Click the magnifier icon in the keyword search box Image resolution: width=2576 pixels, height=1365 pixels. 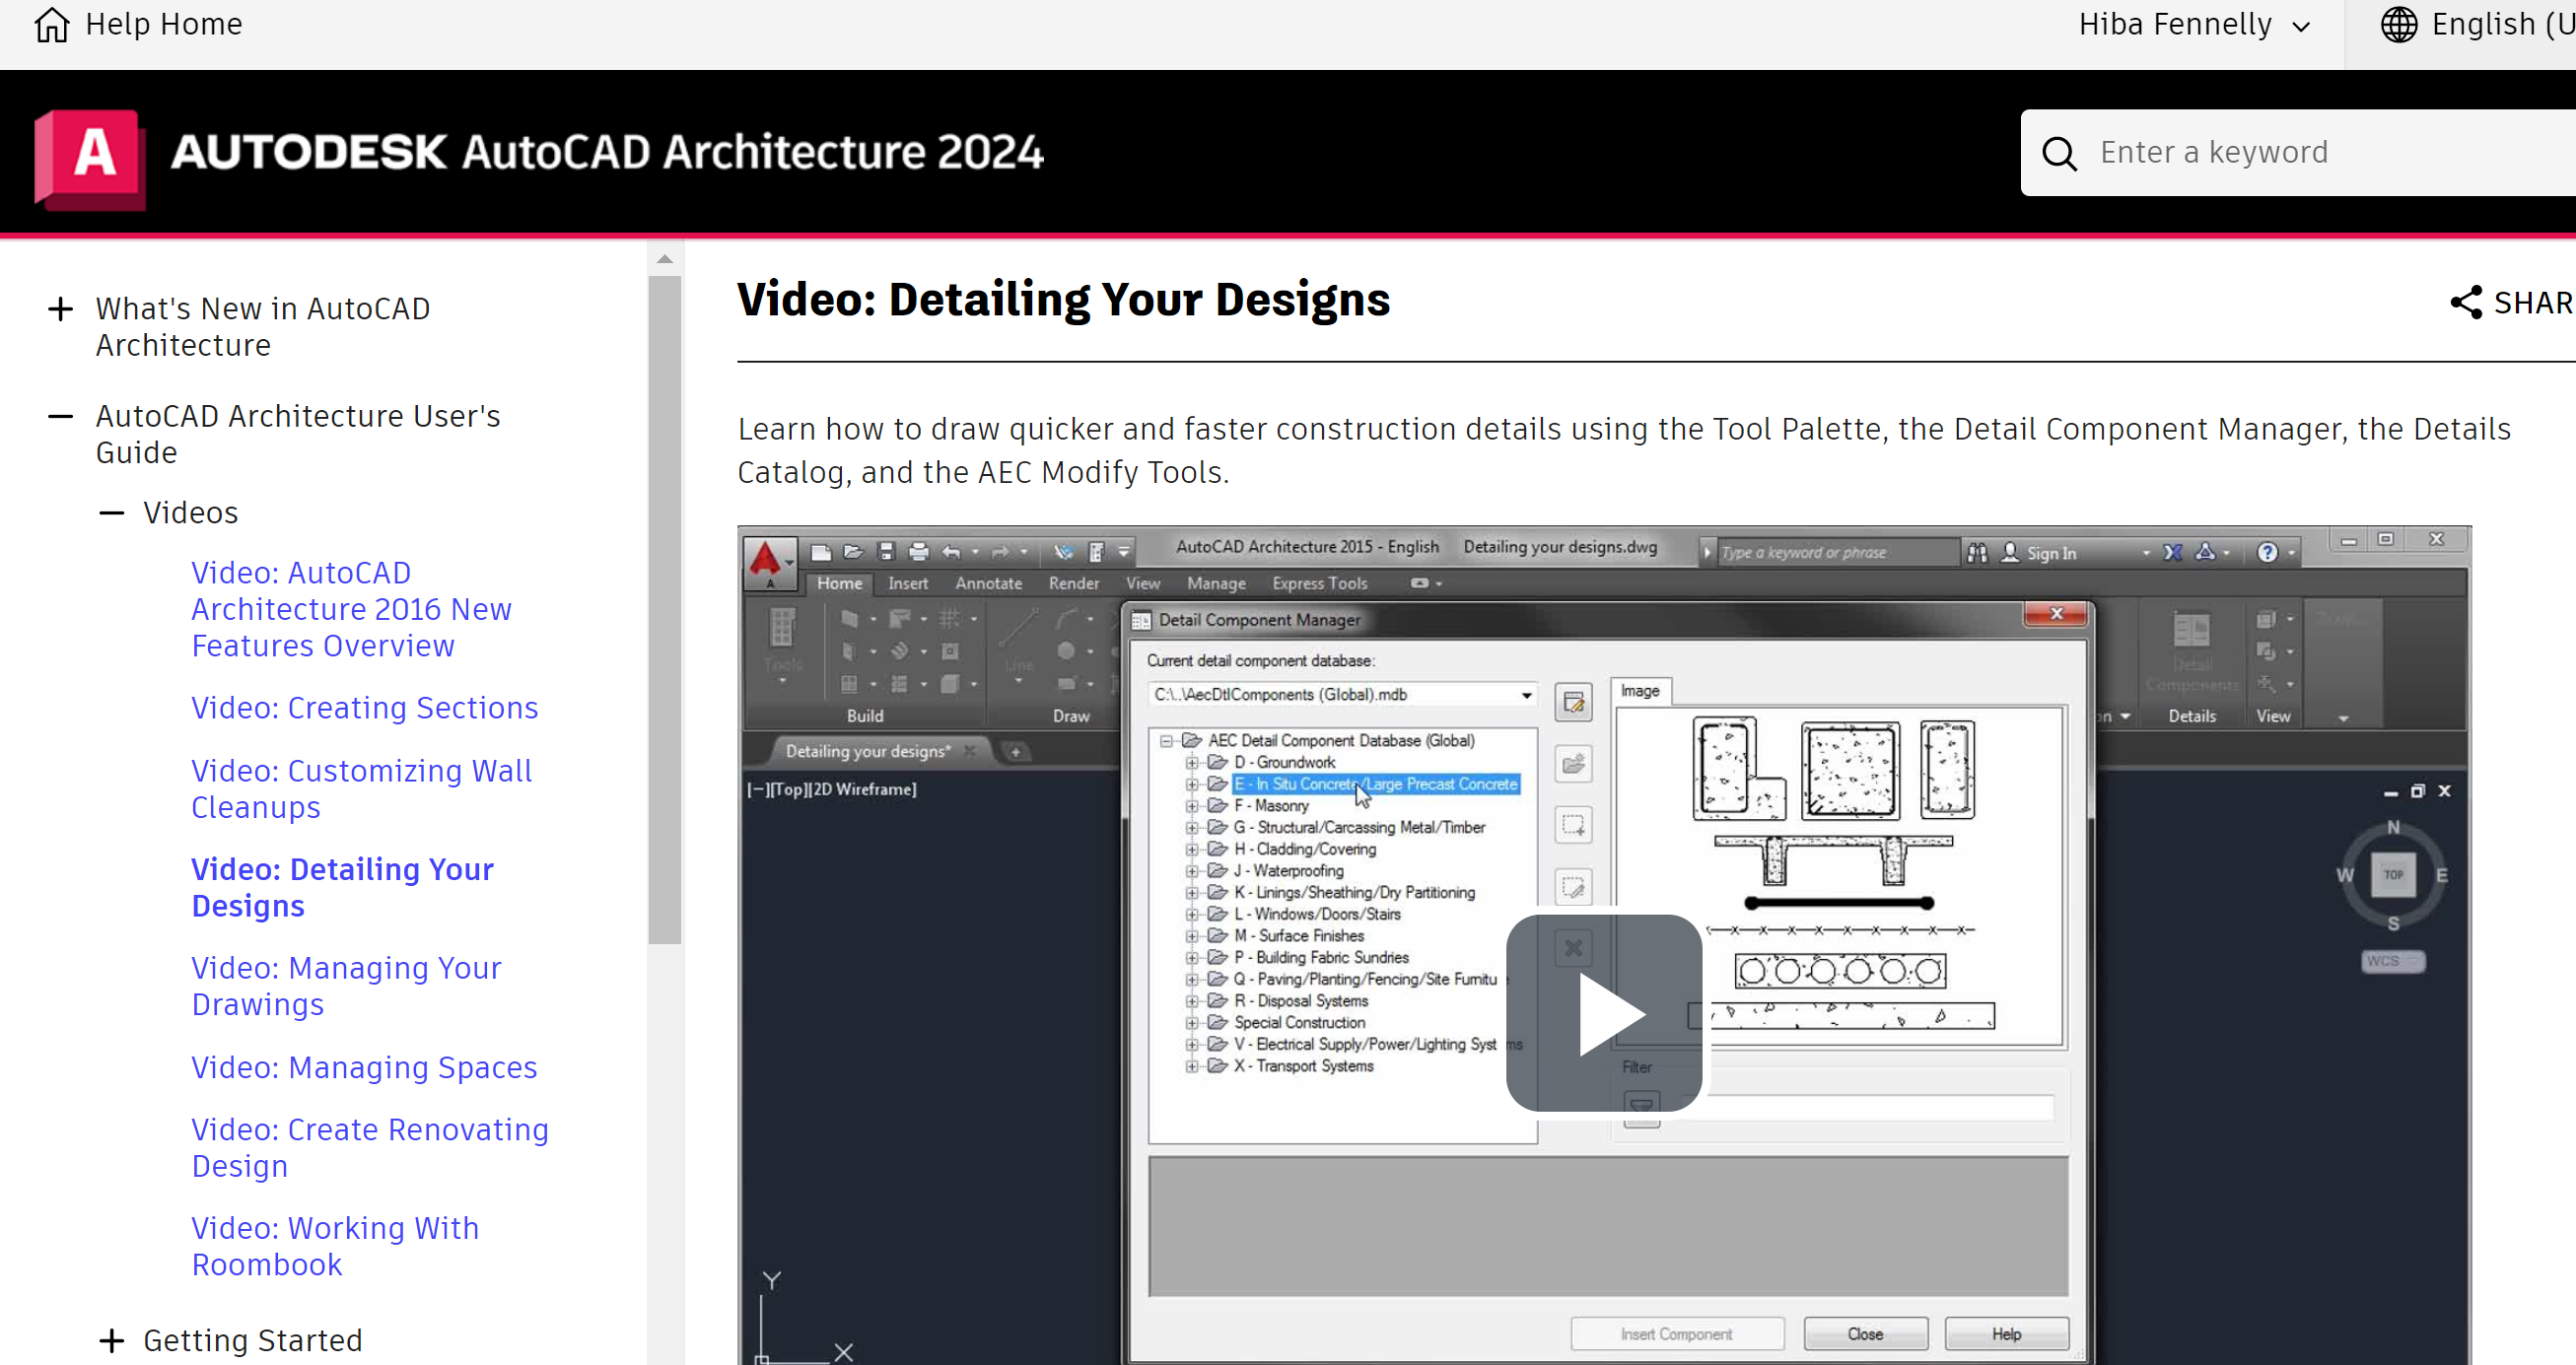click(x=2059, y=152)
